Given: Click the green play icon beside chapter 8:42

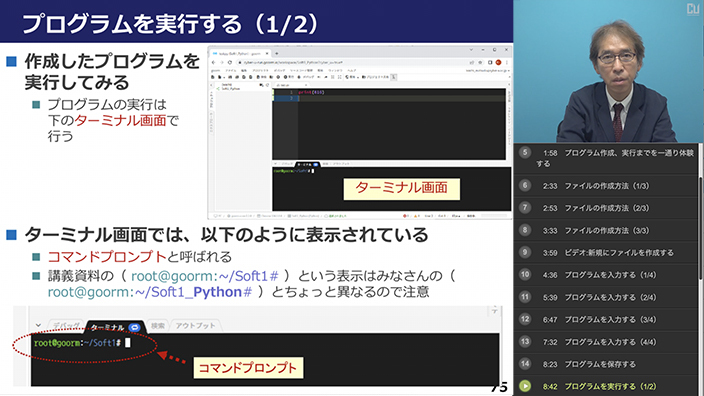Looking at the screenshot, I should tap(525, 386).
